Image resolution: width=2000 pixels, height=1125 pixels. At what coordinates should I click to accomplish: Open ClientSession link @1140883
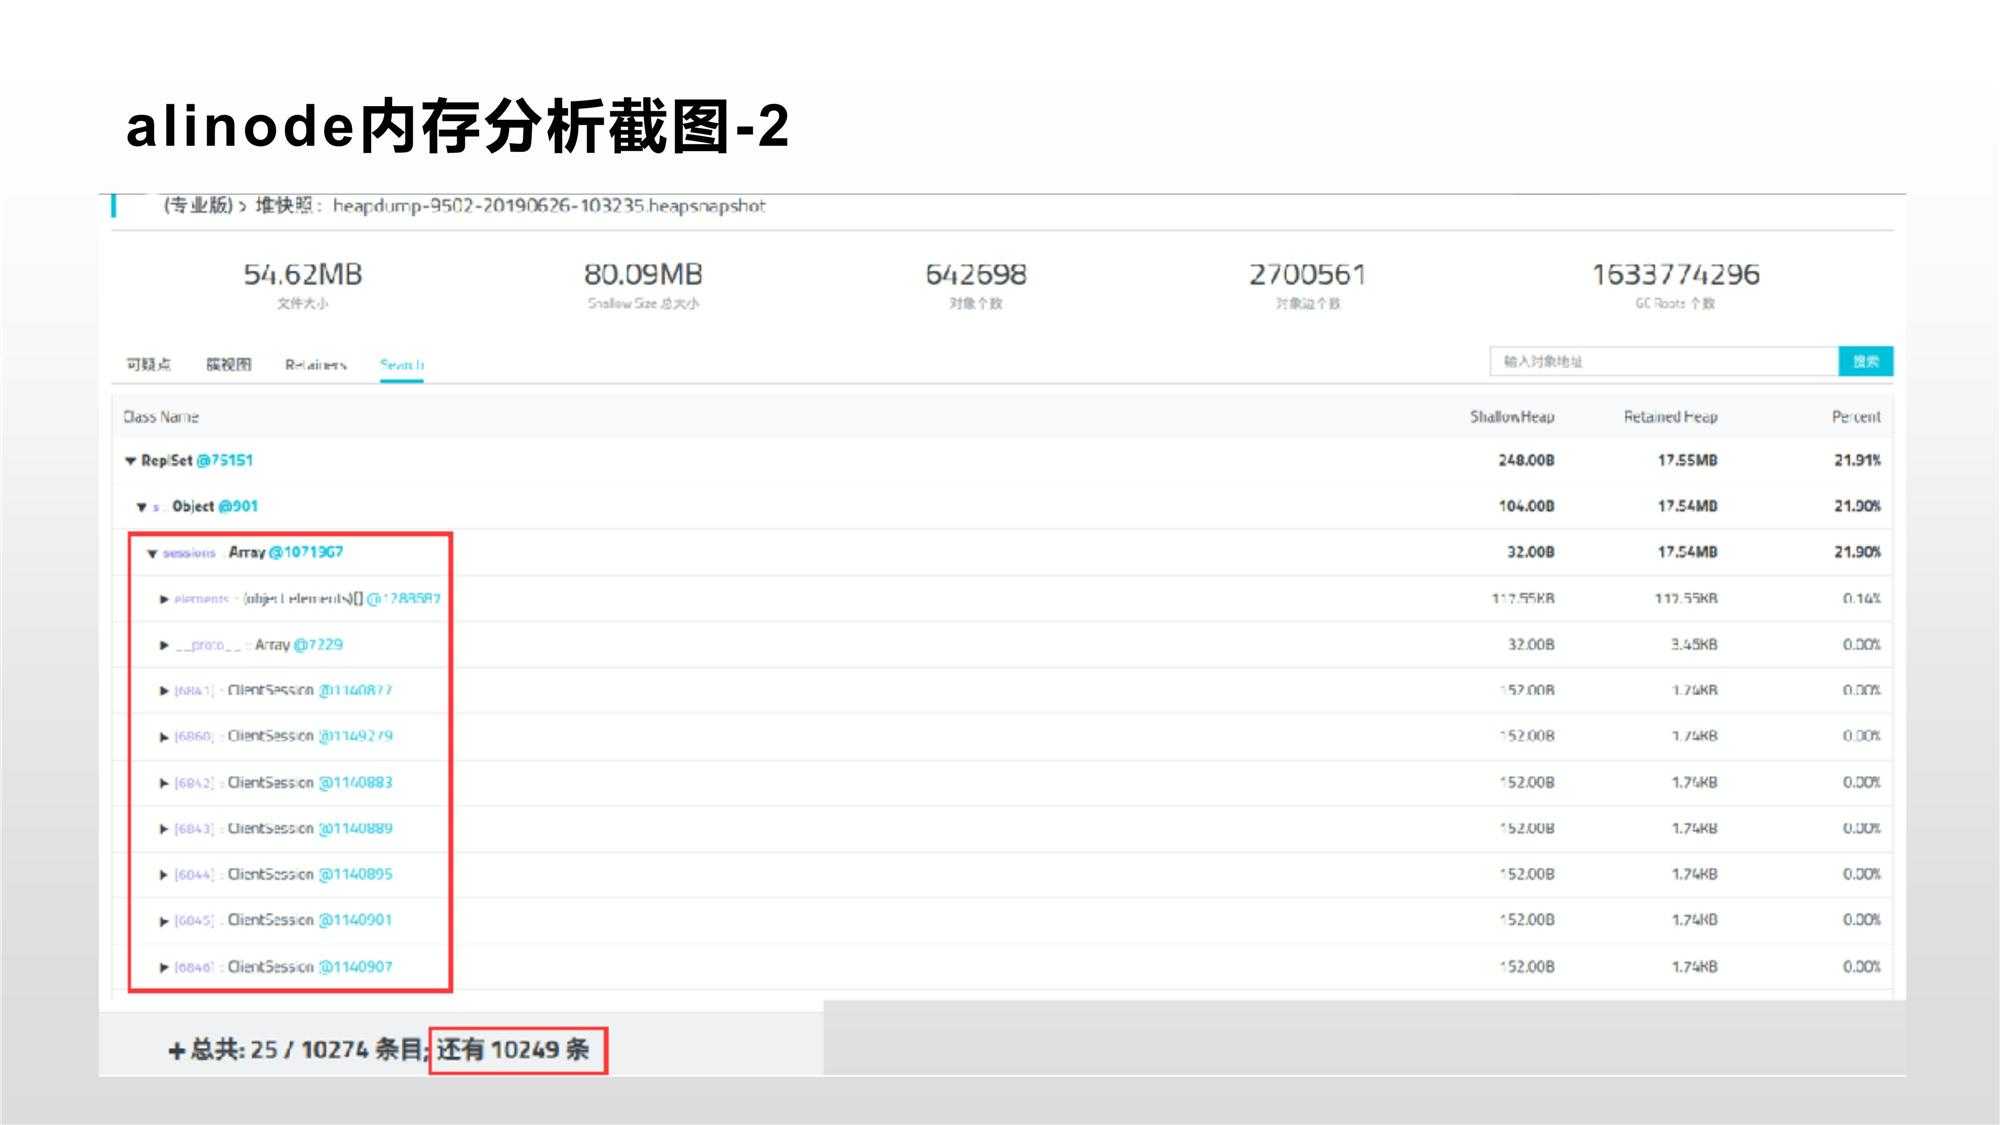[x=356, y=782]
